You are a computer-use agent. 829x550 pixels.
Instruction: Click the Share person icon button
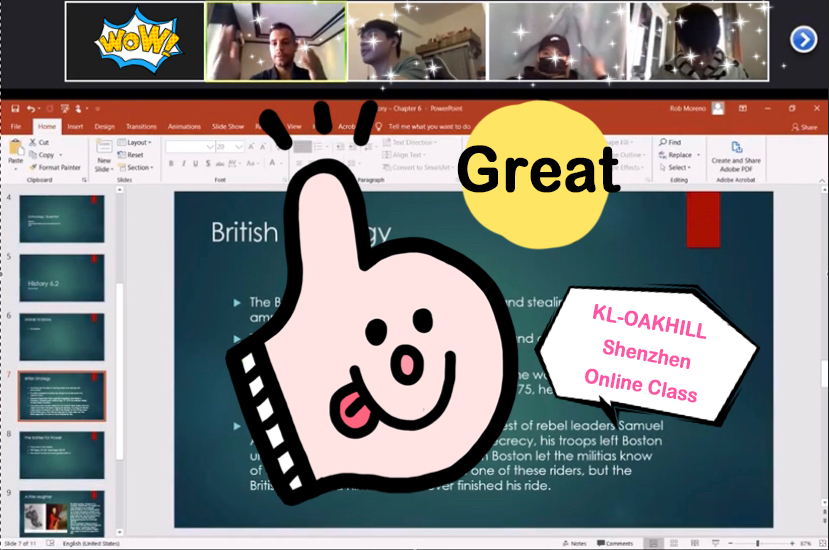tap(804, 127)
